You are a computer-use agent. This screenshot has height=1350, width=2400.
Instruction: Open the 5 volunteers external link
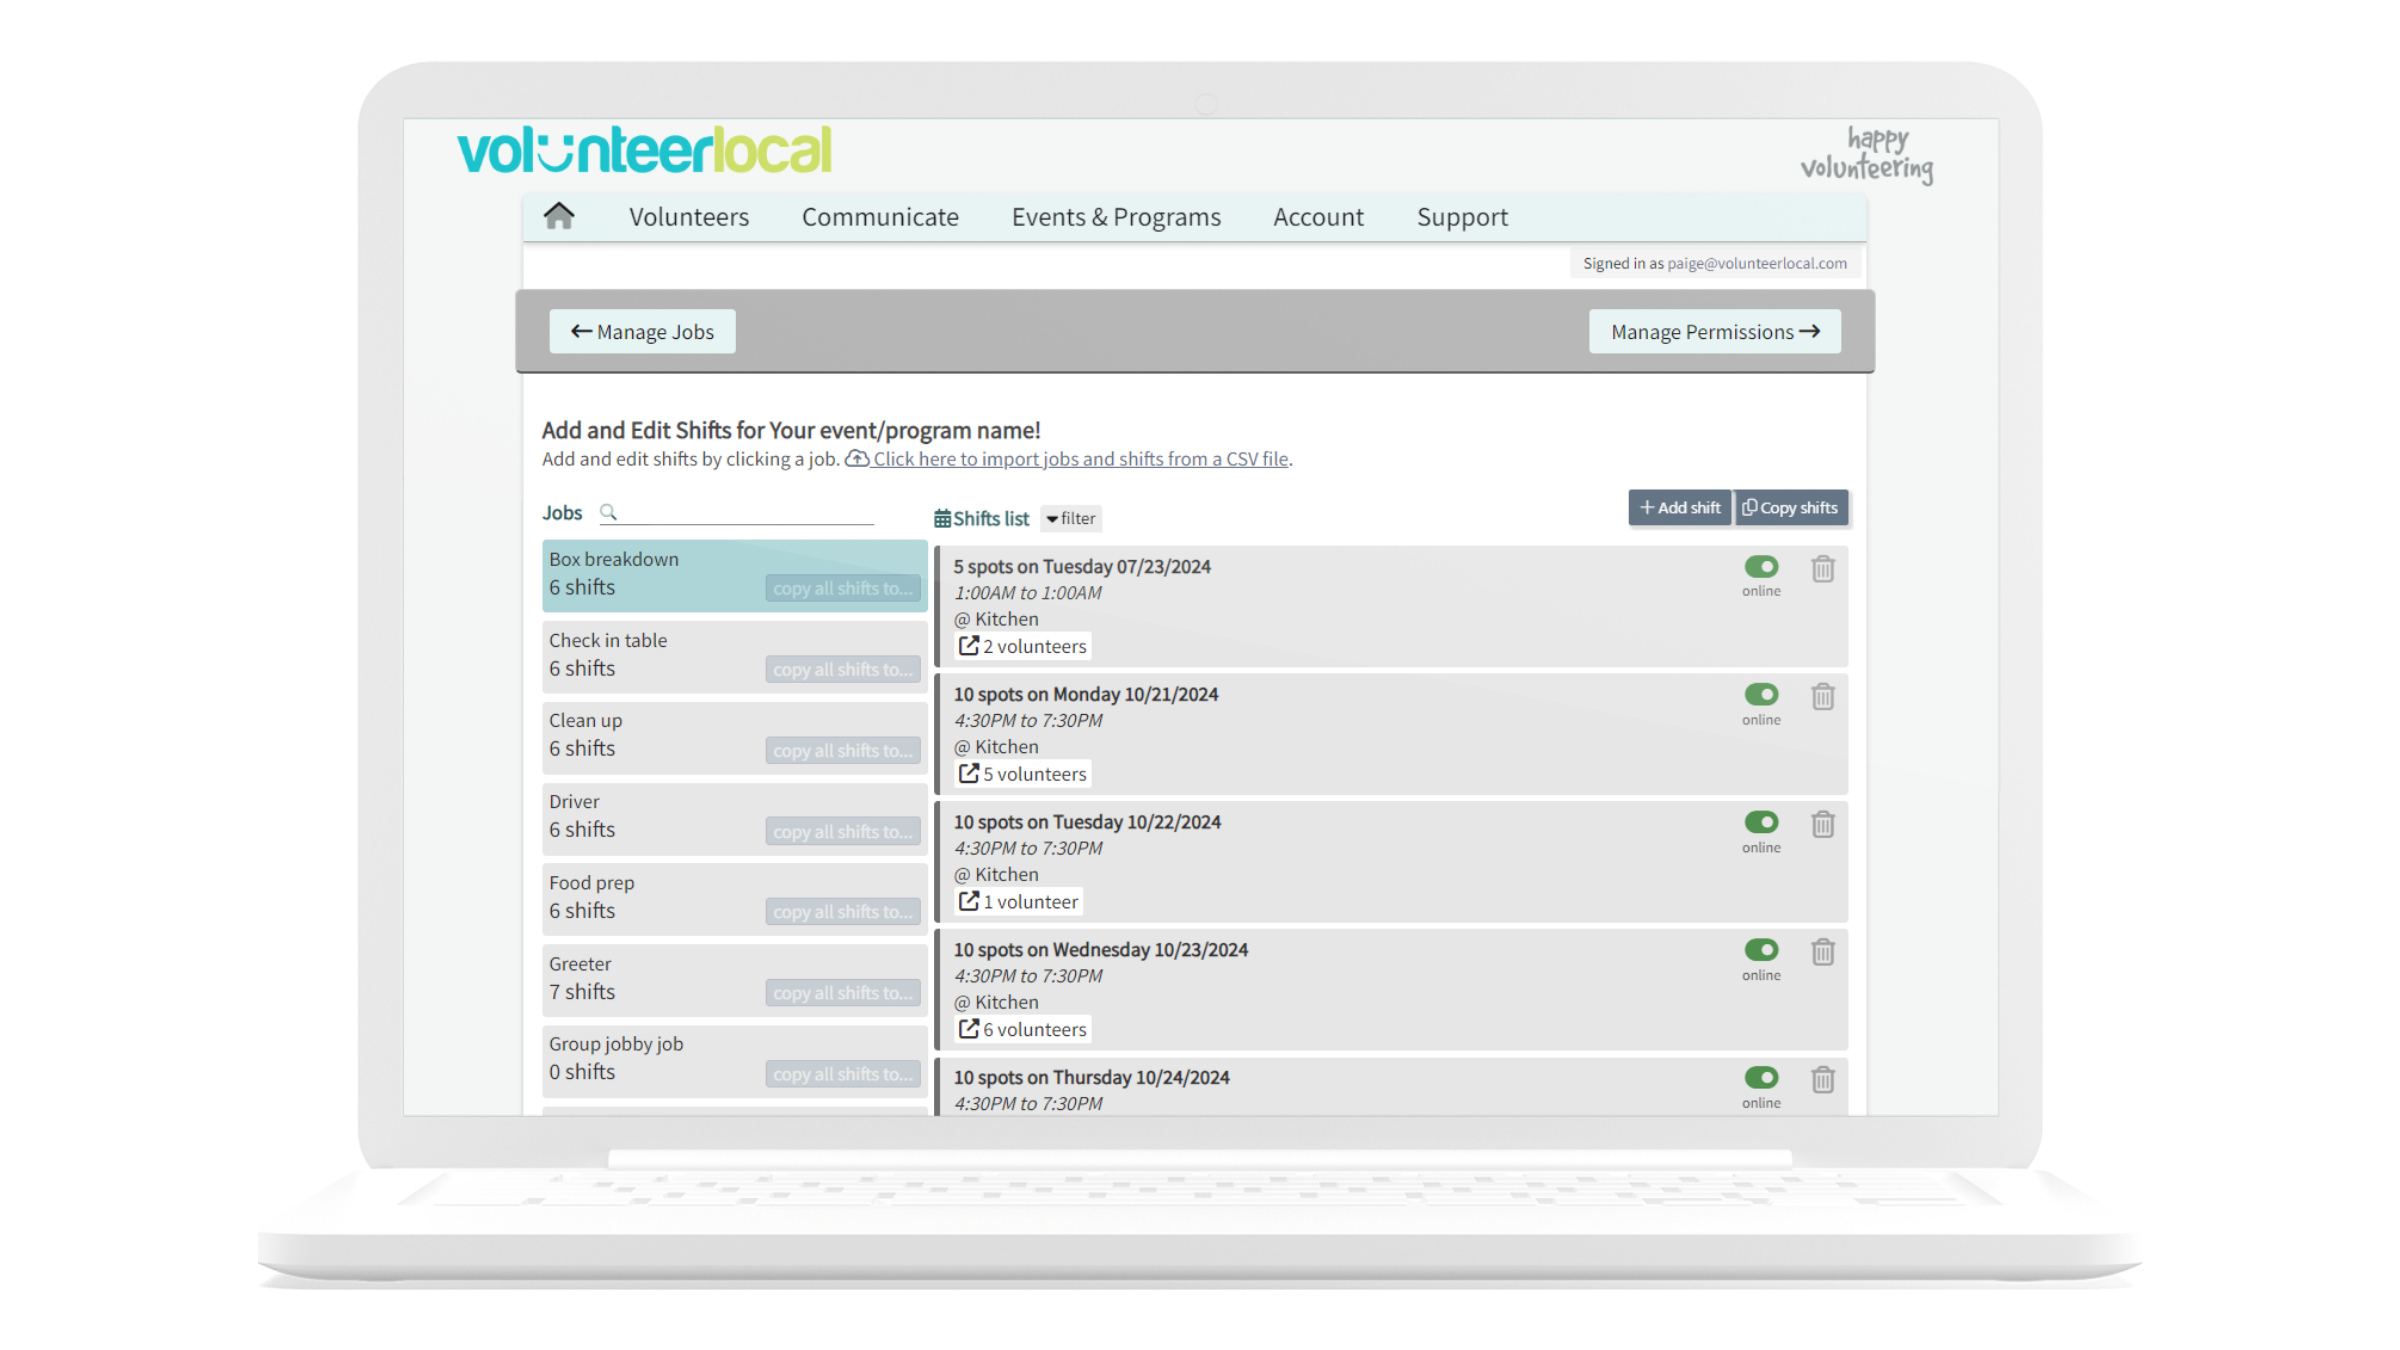(1021, 773)
